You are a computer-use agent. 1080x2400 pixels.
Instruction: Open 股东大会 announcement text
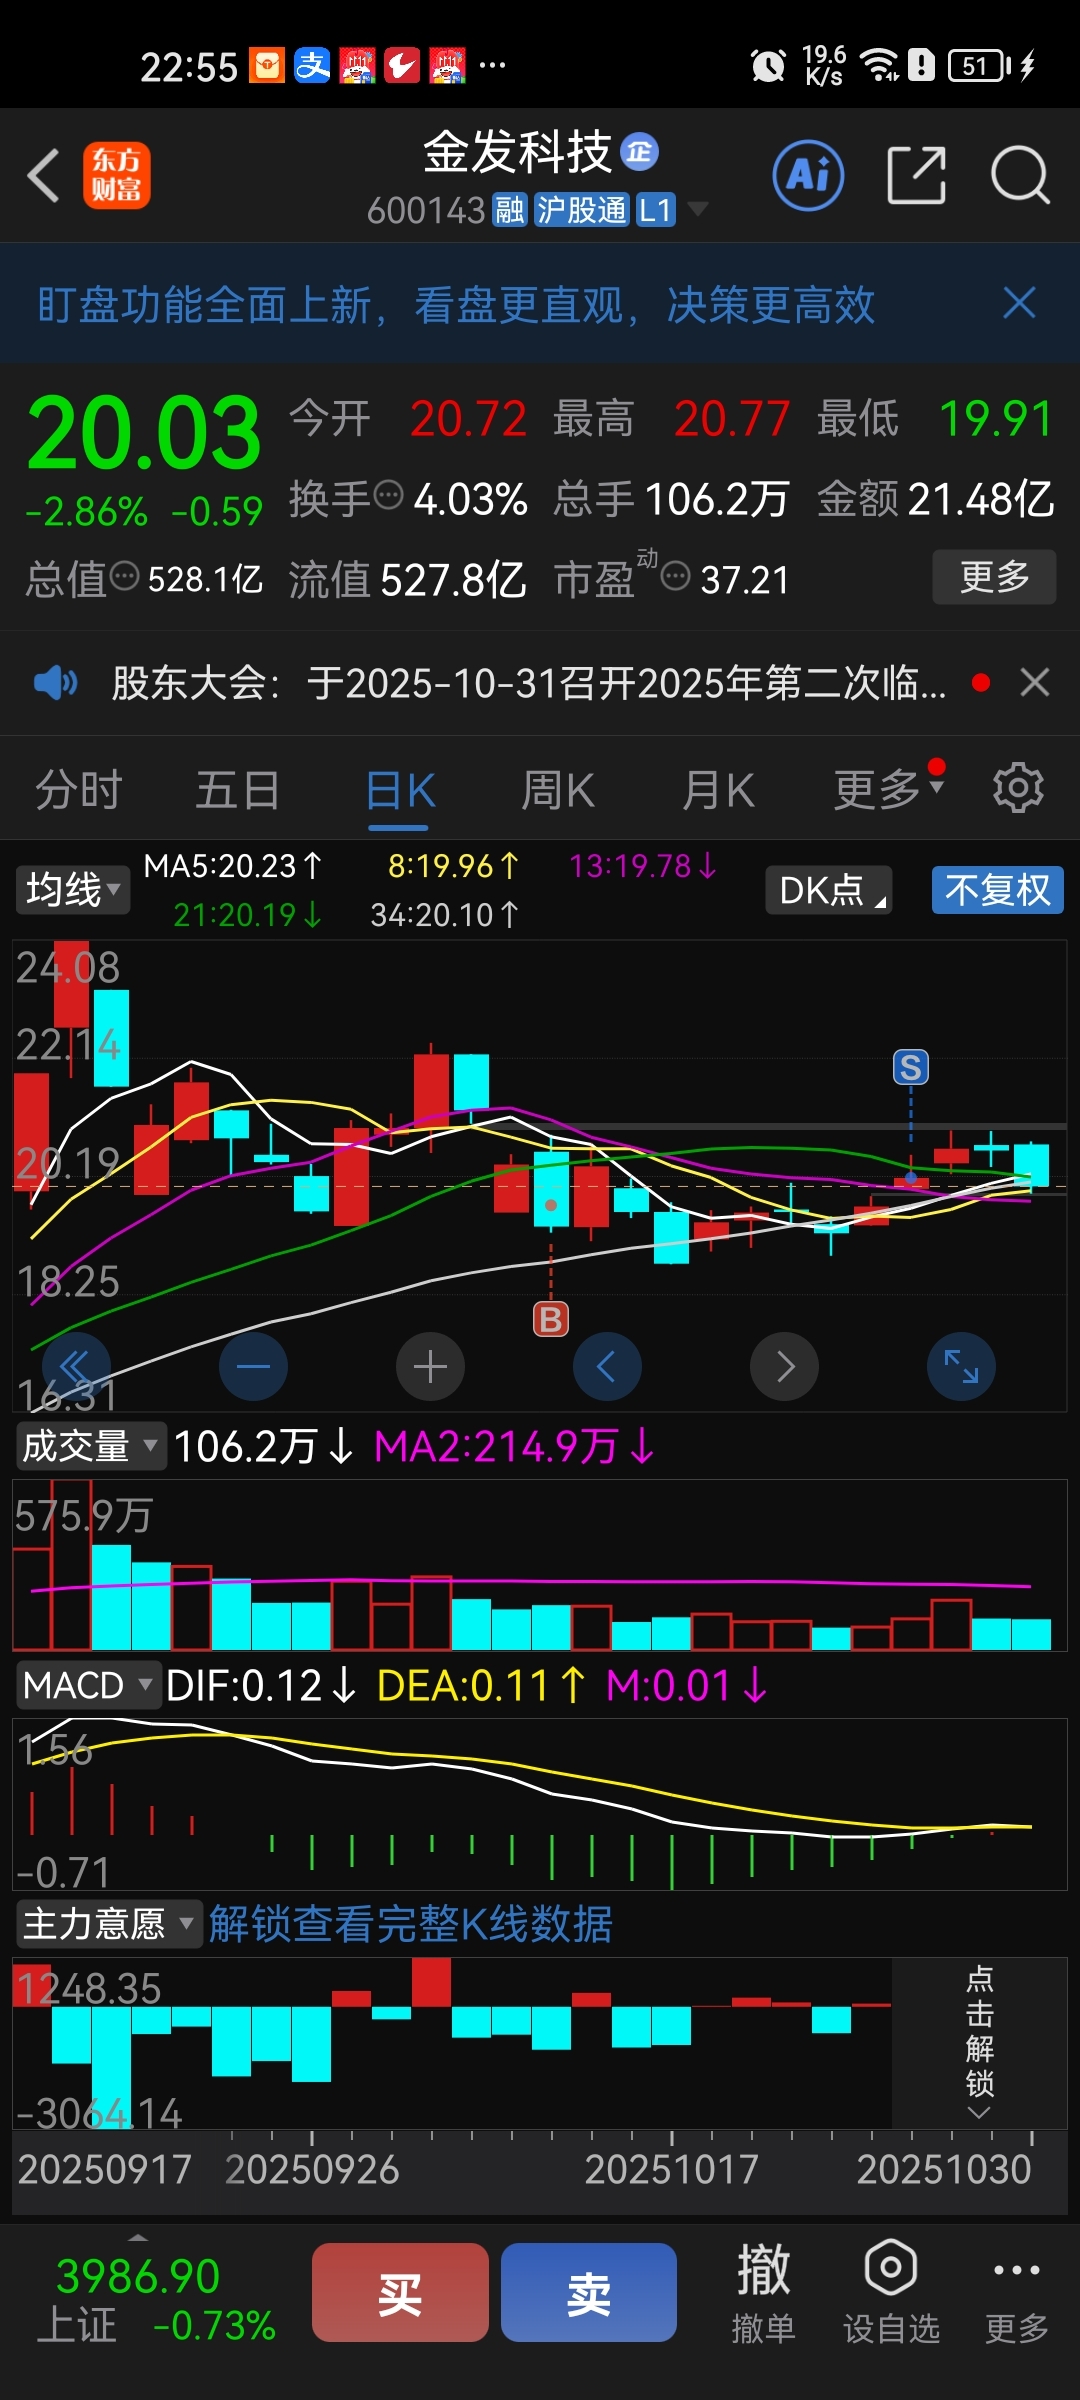pos(528,683)
